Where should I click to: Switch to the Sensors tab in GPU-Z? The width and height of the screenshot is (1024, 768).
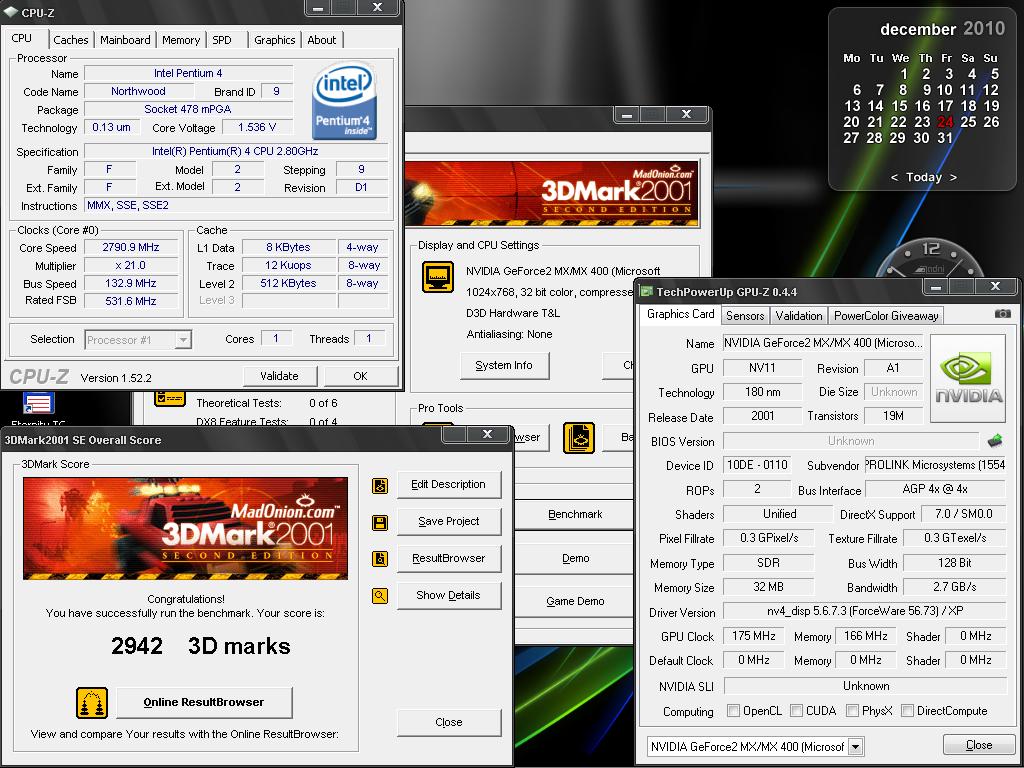744,316
